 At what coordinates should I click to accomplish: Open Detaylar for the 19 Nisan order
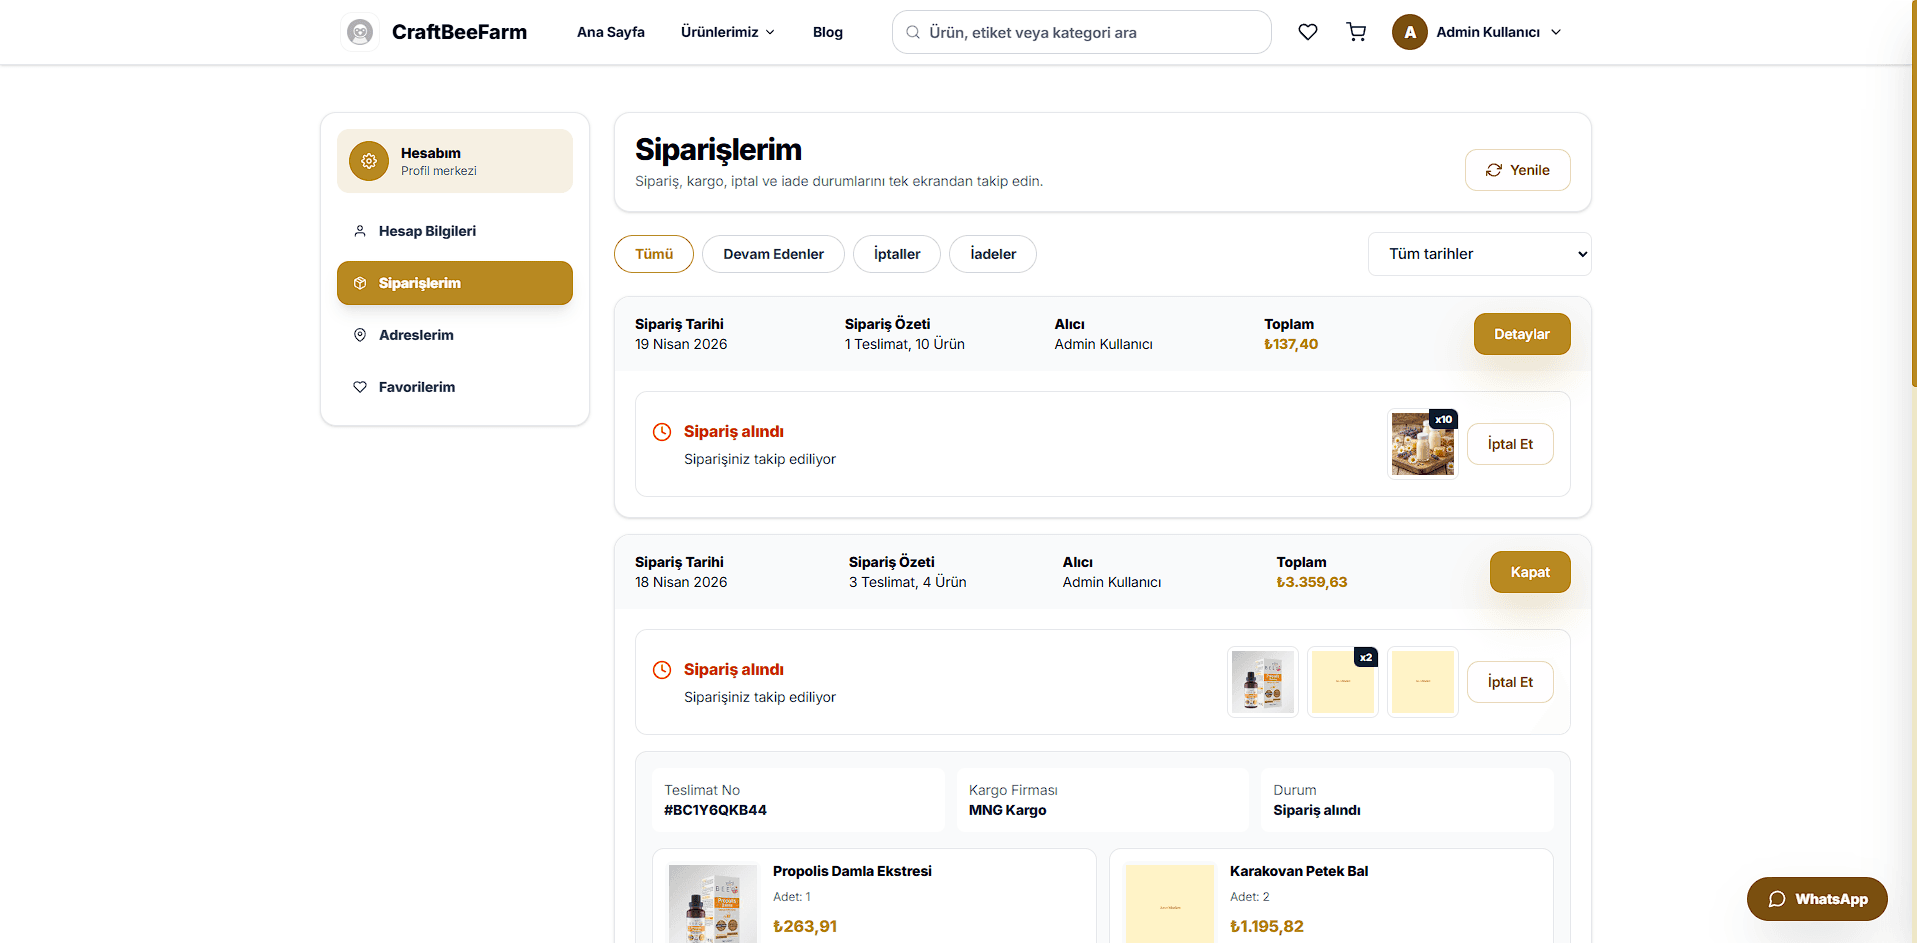(x=1521, y=334)
